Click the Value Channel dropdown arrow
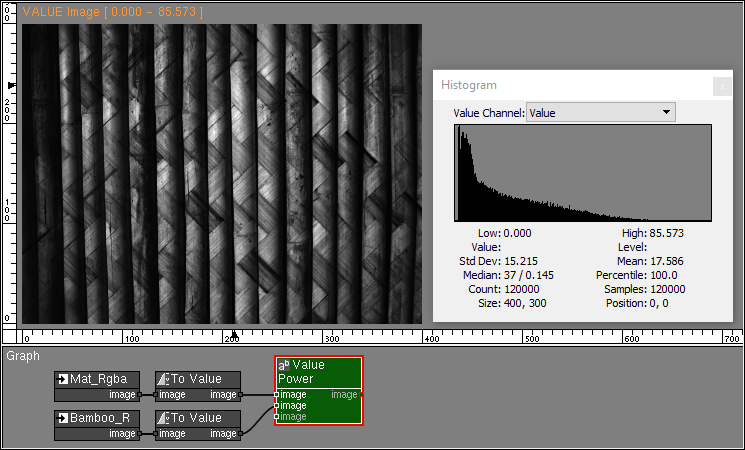The width and height of the screenshot is (745, 450). pyautogui.click(x=666, y=113)
